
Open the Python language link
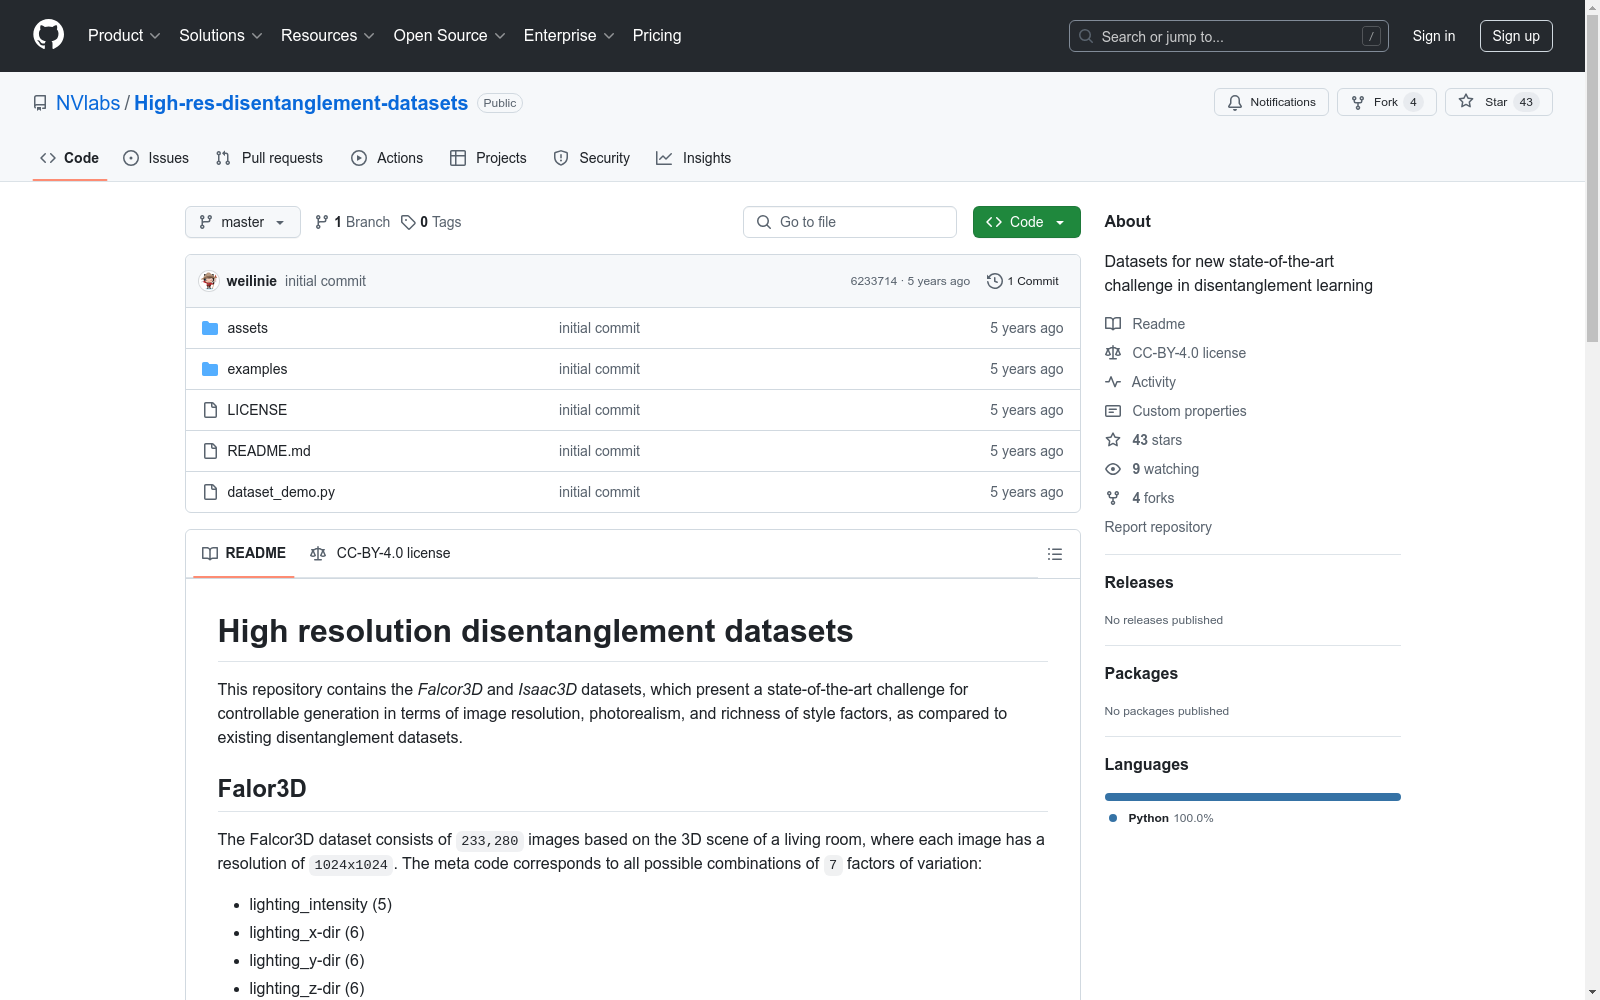(x=1161, y=818)
